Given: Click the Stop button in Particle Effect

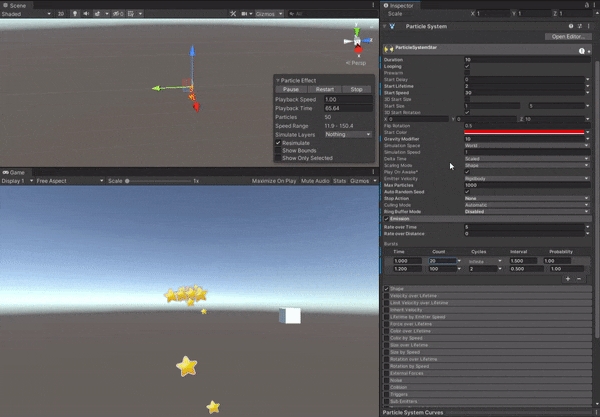Looking at the screenshot, I should click(356, 89).
